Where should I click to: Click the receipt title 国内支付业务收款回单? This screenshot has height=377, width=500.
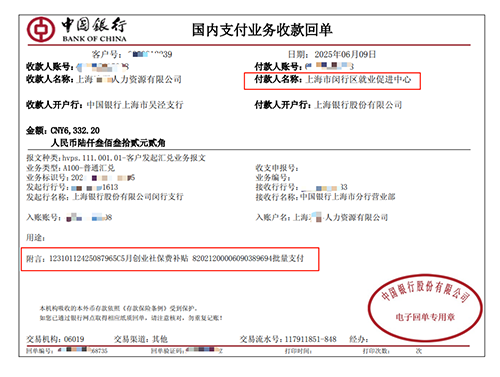262,30
